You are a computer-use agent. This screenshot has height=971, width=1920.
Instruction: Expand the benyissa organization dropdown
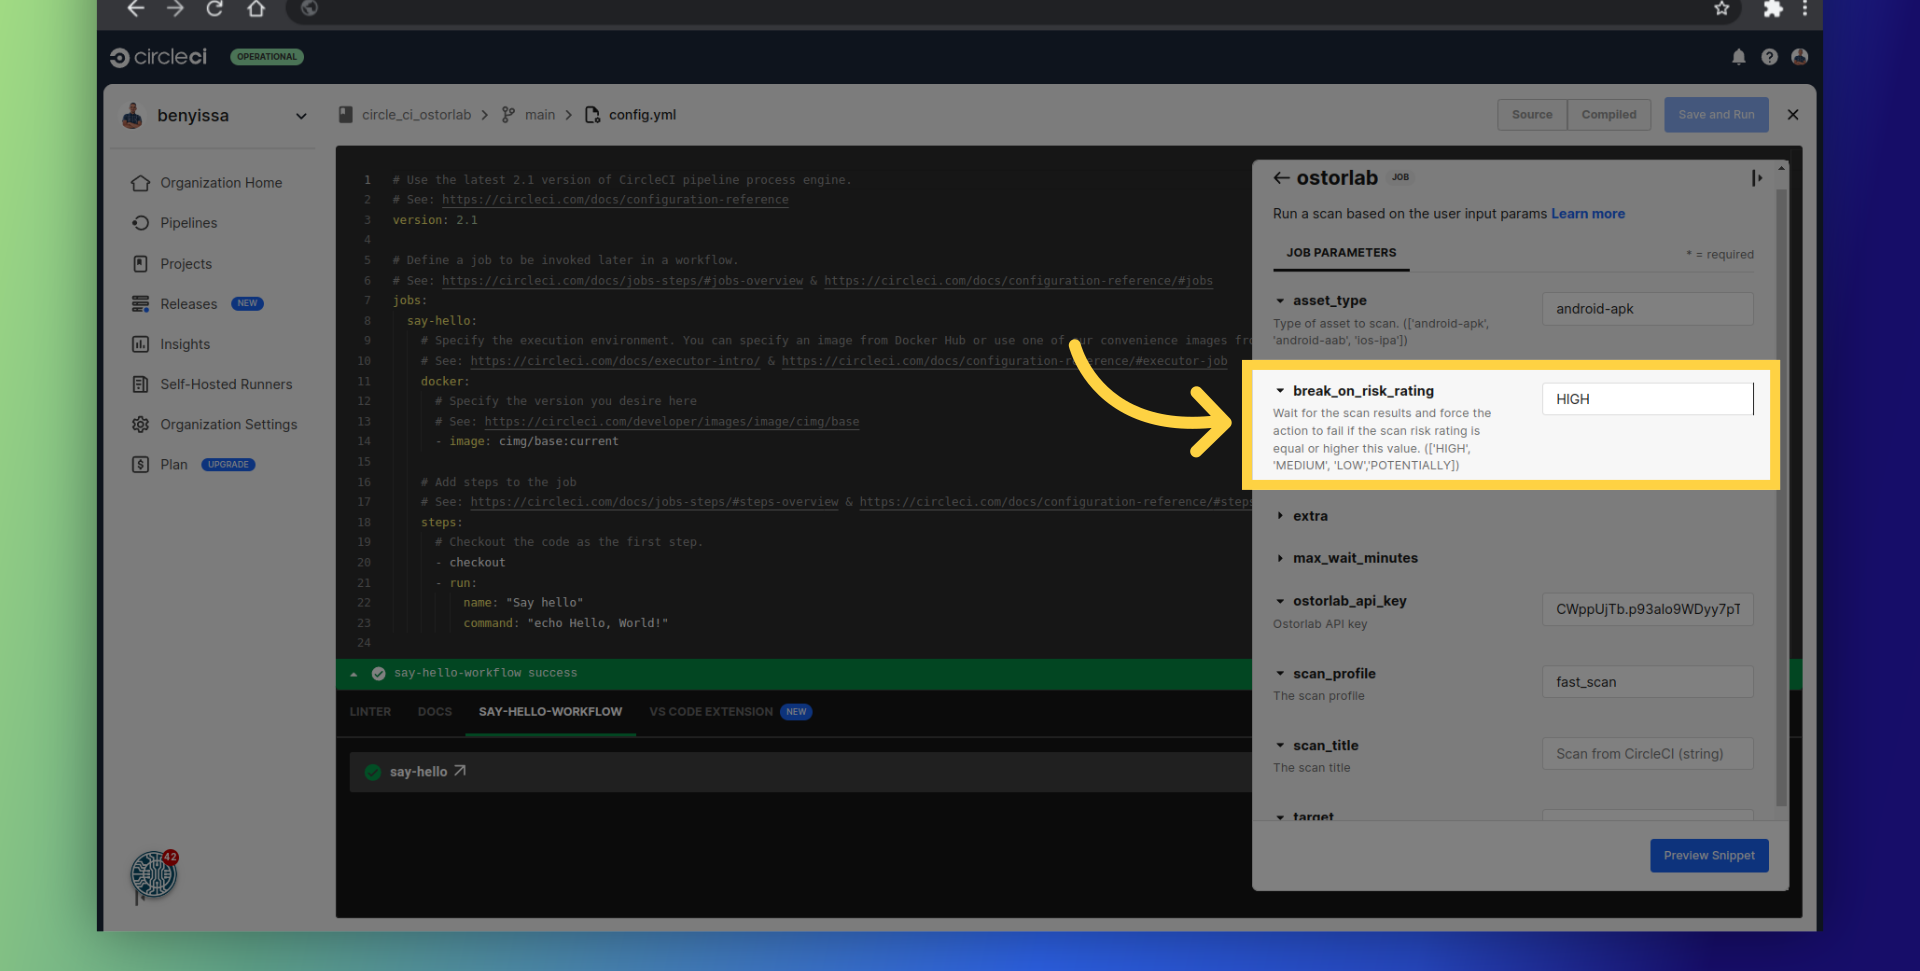(x=301, y=116)
